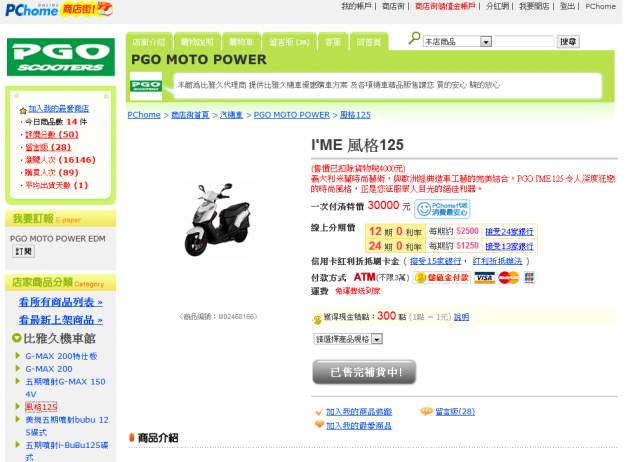Click 風格125 breadcrumb link
Viewport: 640px width, 462px height.
(356, 115)
